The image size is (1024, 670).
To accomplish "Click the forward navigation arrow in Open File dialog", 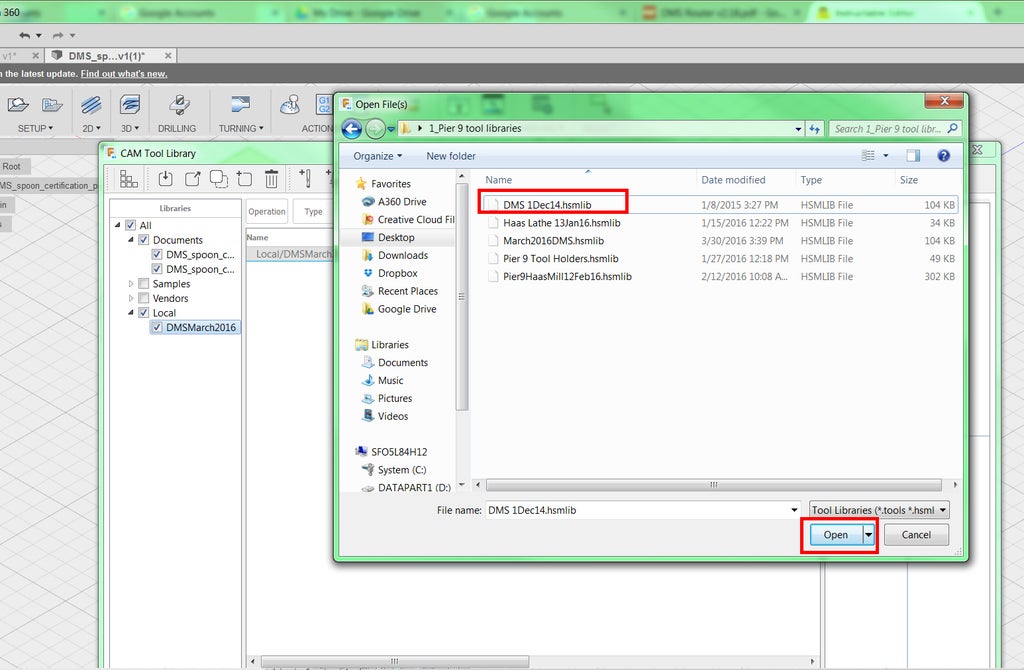I will click(x=375, y=129).
